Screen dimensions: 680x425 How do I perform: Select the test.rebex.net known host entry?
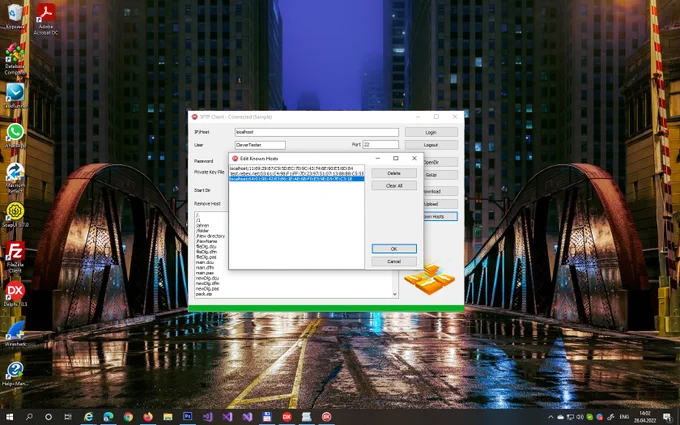click(x=297, y=173)
